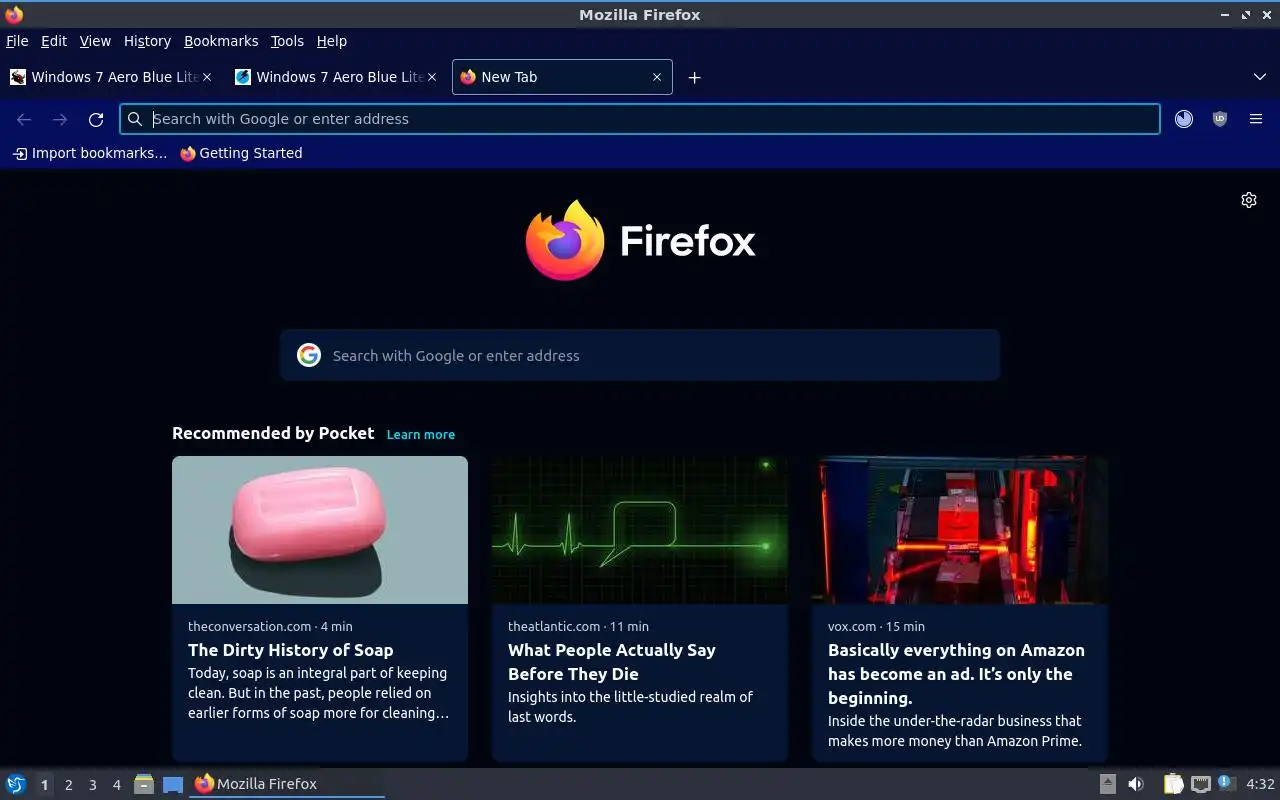Open the uBlock Origin shield extension

tap(1220, 119)
